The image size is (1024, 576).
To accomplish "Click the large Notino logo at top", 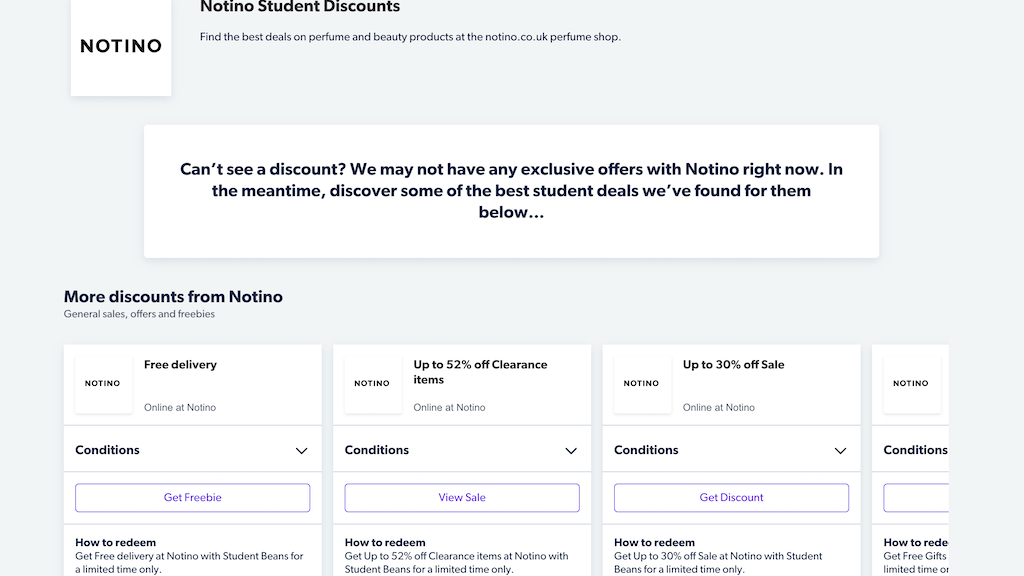I will pyautogui.click(x=121, y=46).
